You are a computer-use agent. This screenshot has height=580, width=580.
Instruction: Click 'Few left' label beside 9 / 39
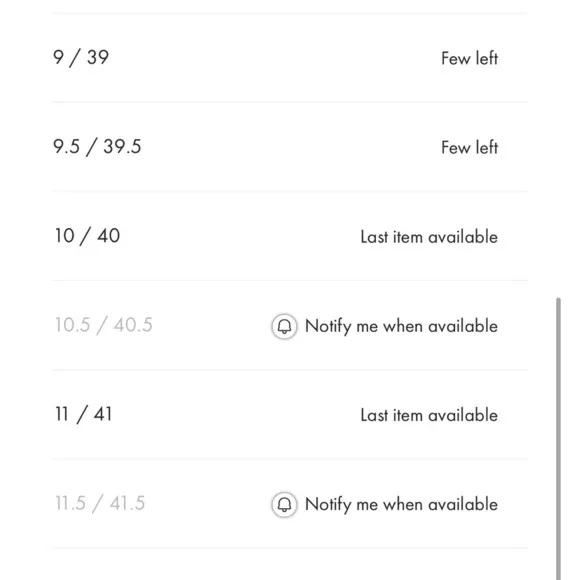pos(469,58)
